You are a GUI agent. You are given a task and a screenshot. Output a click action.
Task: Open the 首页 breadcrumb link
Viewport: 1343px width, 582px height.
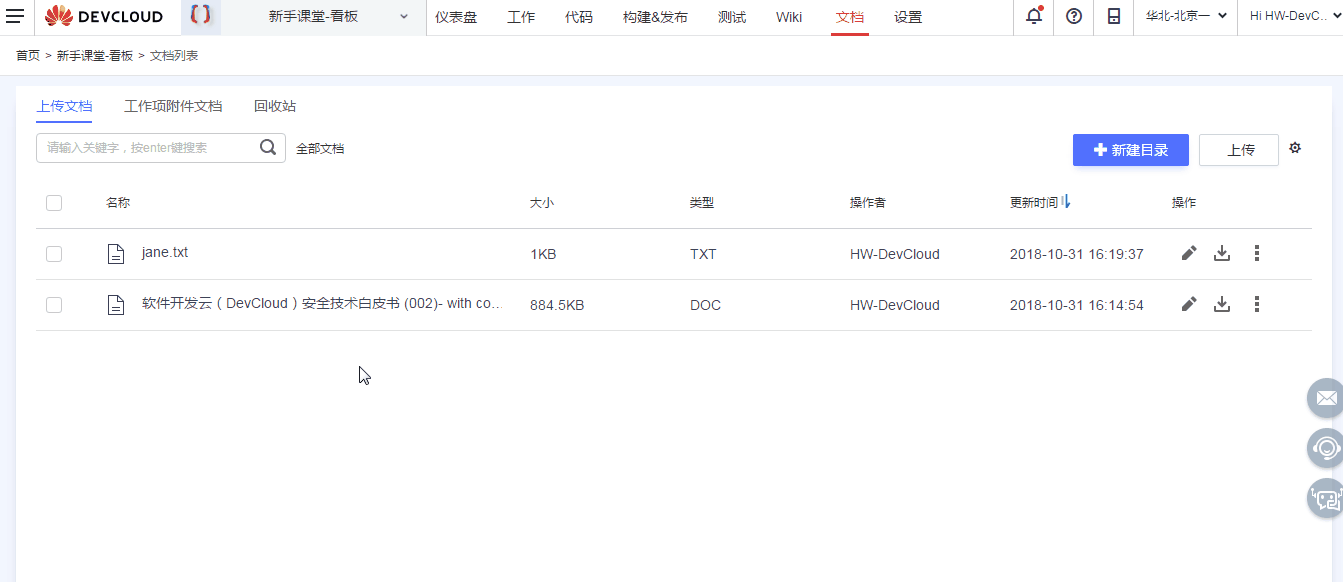(27, 55)
